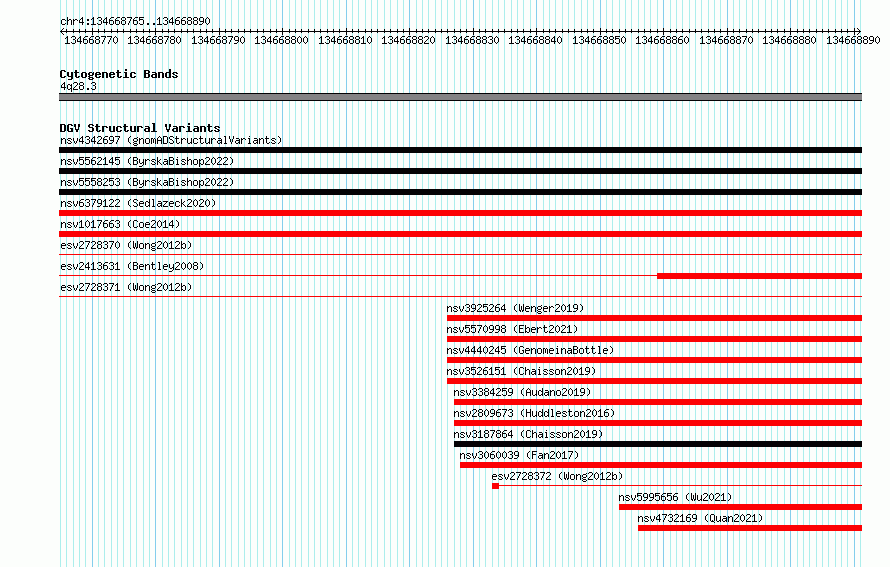Click the red bar under nsv6379122
This screenshot has width=890, height=567.
[460, 213]
